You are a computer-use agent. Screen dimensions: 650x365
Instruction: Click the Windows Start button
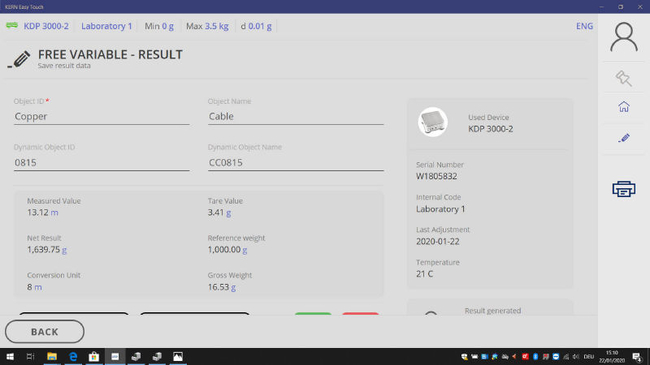(10, 357)
